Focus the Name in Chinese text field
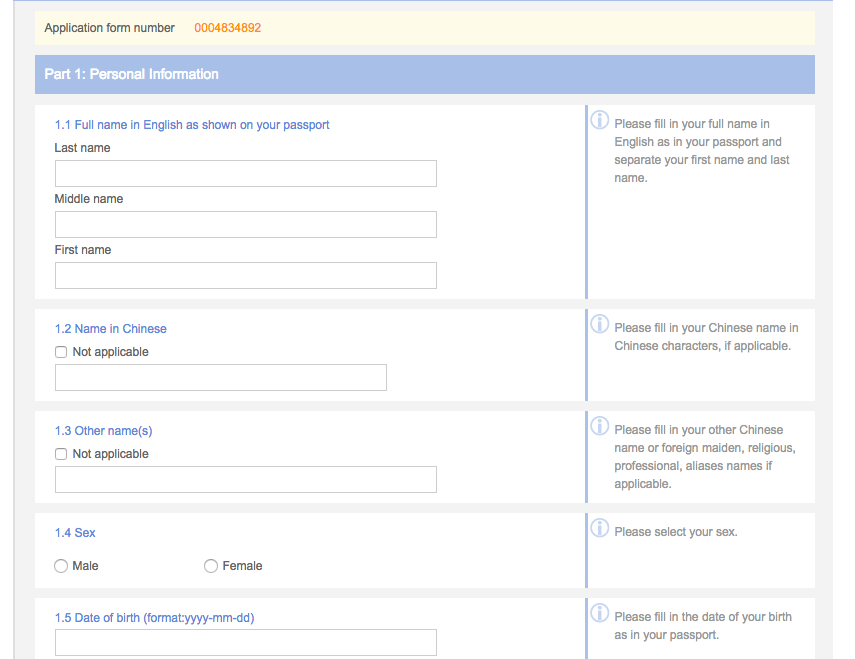 220,378
